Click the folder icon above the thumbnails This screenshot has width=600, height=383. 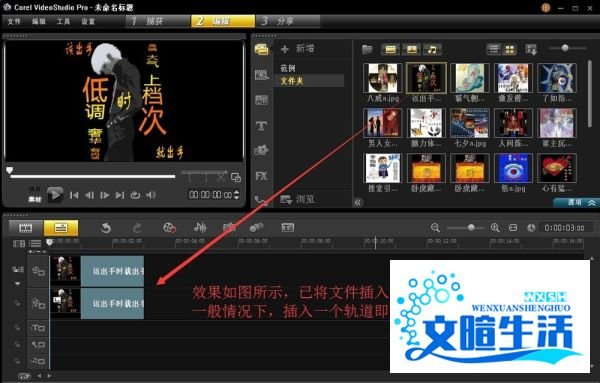[x=367, y=49]
